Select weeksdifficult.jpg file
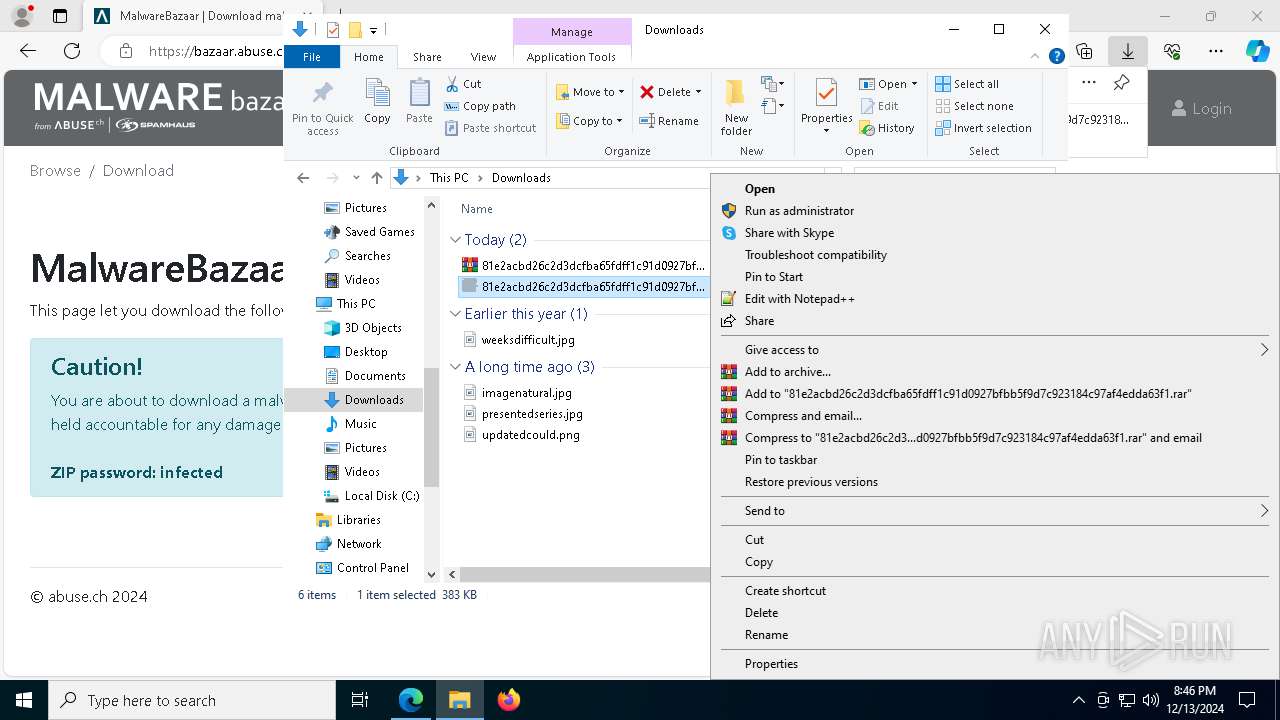This screenshot has height=720, width=1280. coord(528,340)
